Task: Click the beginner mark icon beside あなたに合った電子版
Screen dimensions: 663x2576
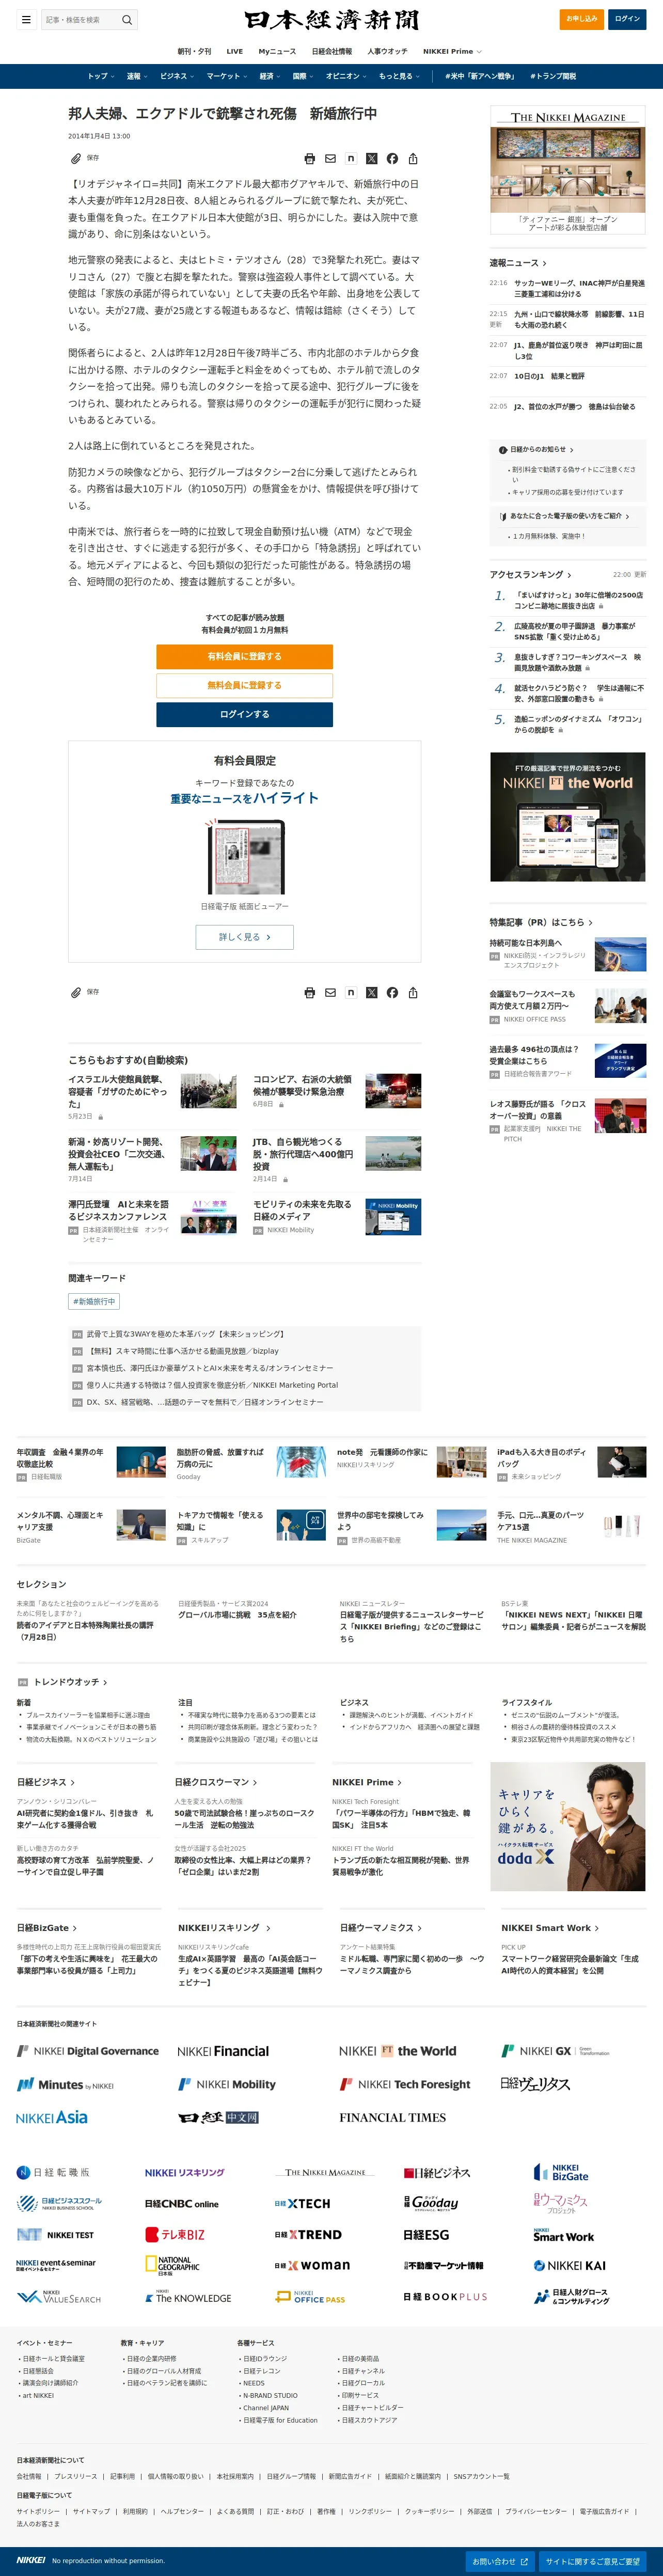Action: coord(503,516)
